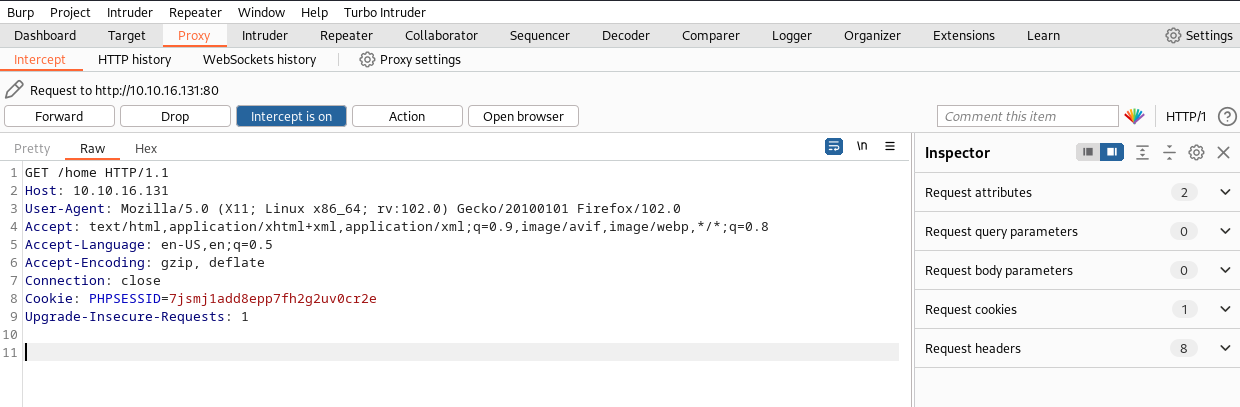Switch to the Comparer tab
Screen dimensions: 1240x407
[x=711, y=35]
